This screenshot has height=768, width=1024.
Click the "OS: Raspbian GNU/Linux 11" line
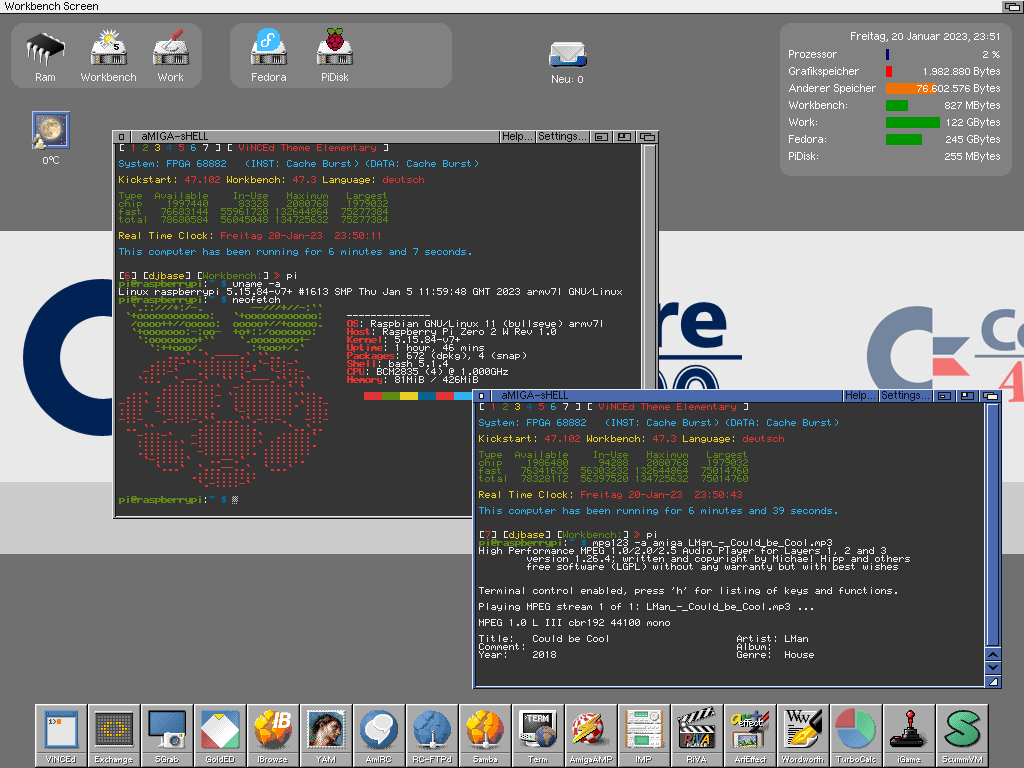click(475, 324)
